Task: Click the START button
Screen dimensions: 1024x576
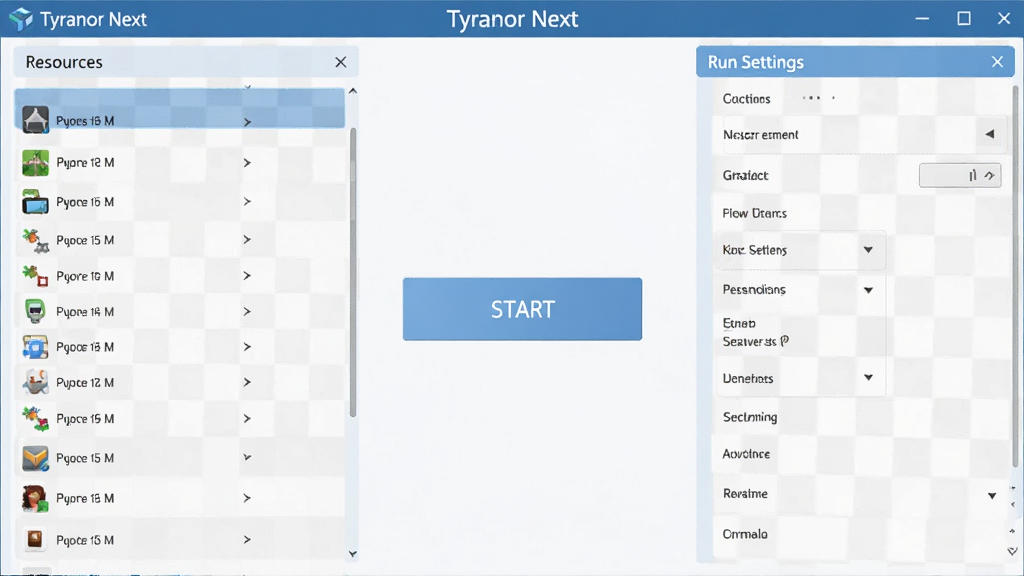Action: [522, 309]
